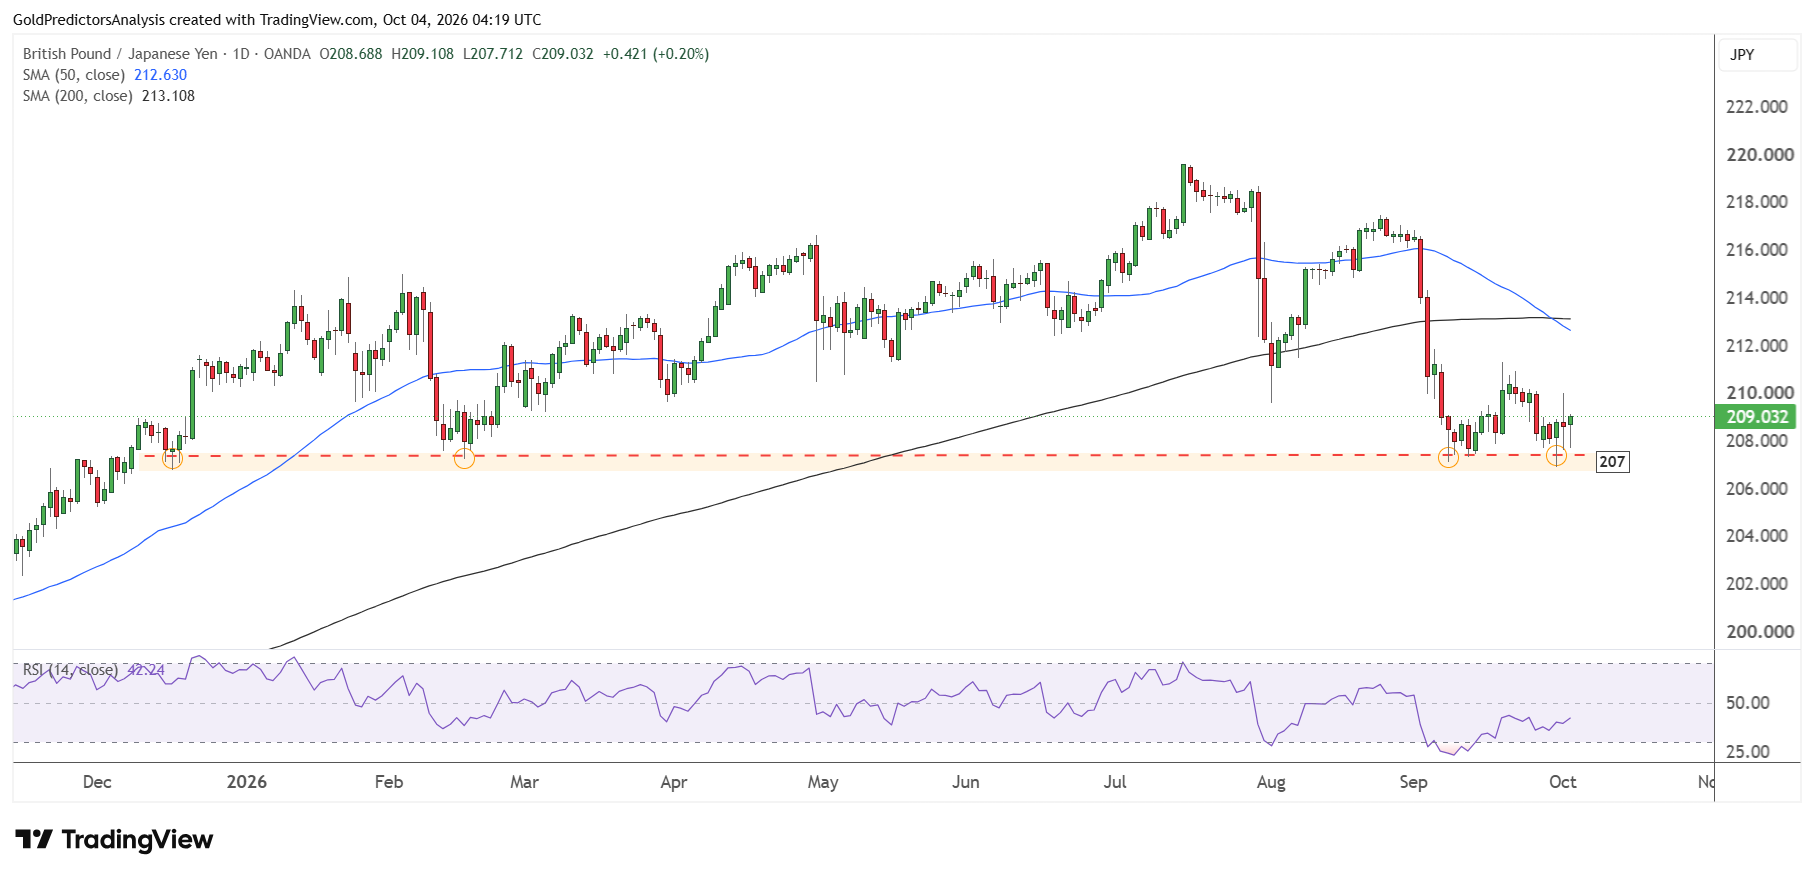Image resolution: width=1814 pixels, height=877 pixels.
Task: Click the Oct label on the time axis
Action: [x=1563, y=782]
